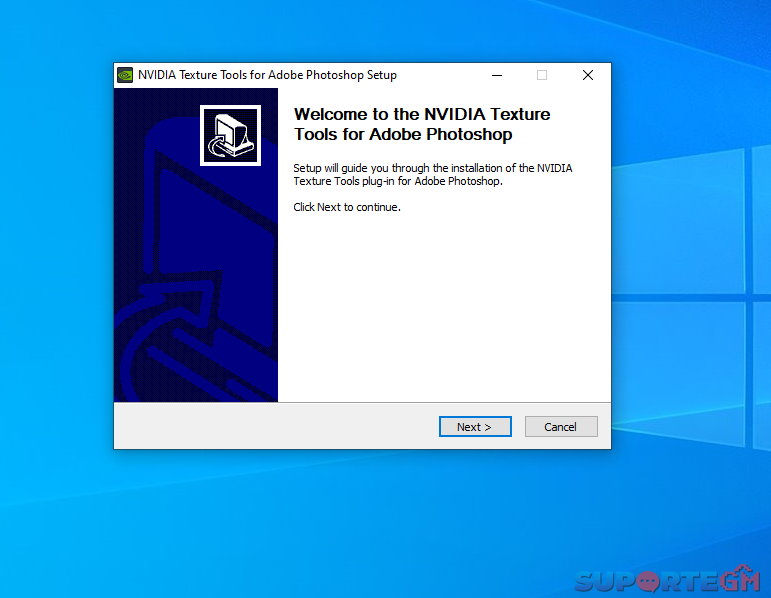Click the installer computer icon in the blue banner
This screenshot has height=598, width=771.
[x=230, y=135]
